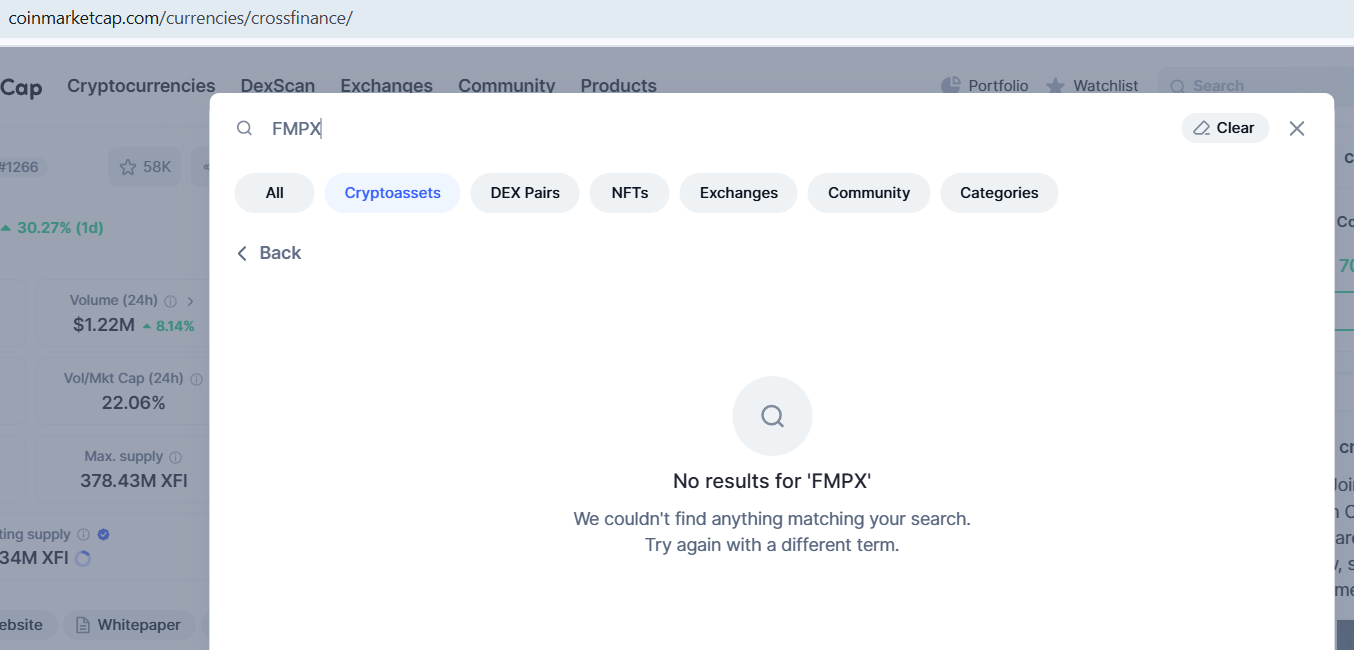Click the Volume (24h) info icon

[x=170, y=301]
